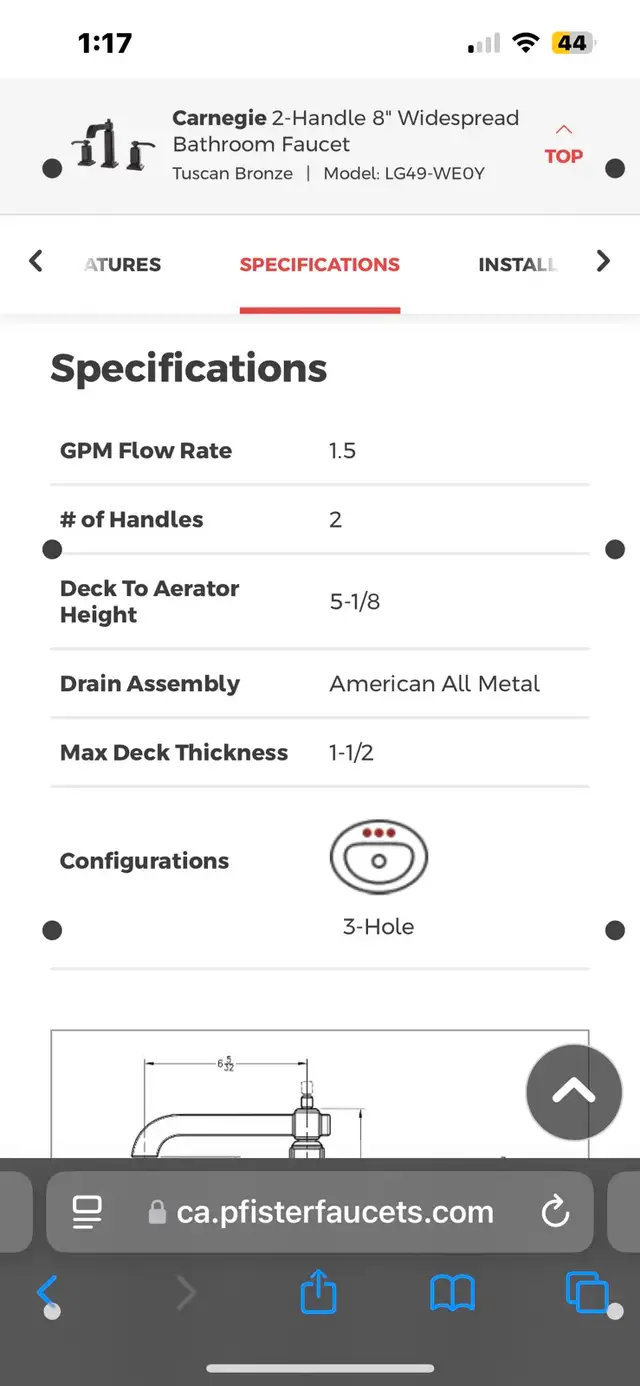Tap the Safari forward arrow
Image resolution: width=640 pixels, height=1386 pixels.
pyautogui.click(x=186, y=1292)
